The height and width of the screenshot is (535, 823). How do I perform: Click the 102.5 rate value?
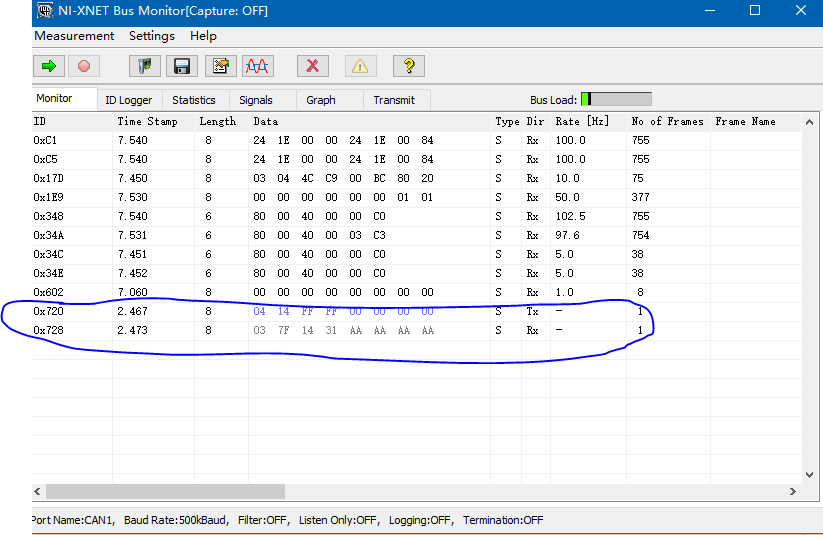click(x=571, y=216)
